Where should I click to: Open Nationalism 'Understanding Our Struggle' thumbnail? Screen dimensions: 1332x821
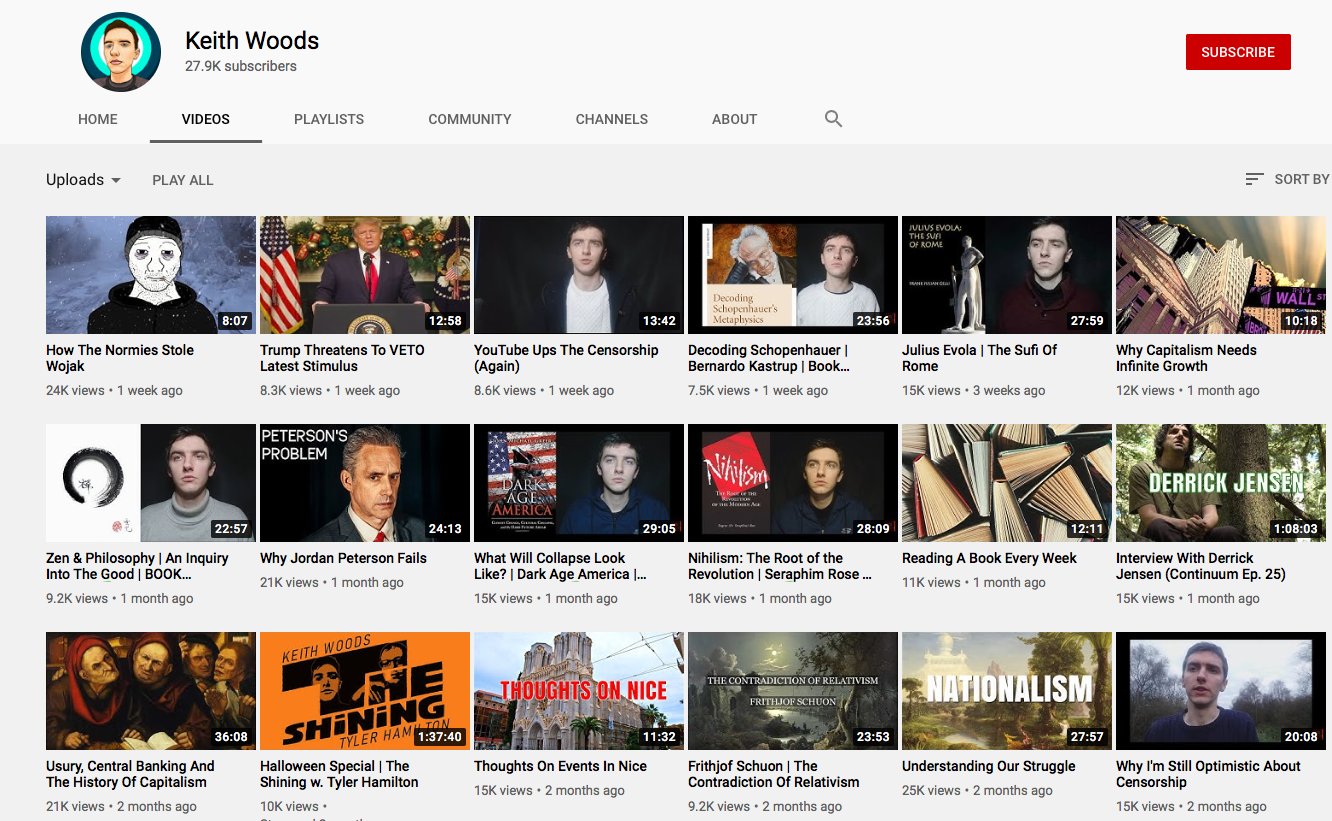(1007, 691)
